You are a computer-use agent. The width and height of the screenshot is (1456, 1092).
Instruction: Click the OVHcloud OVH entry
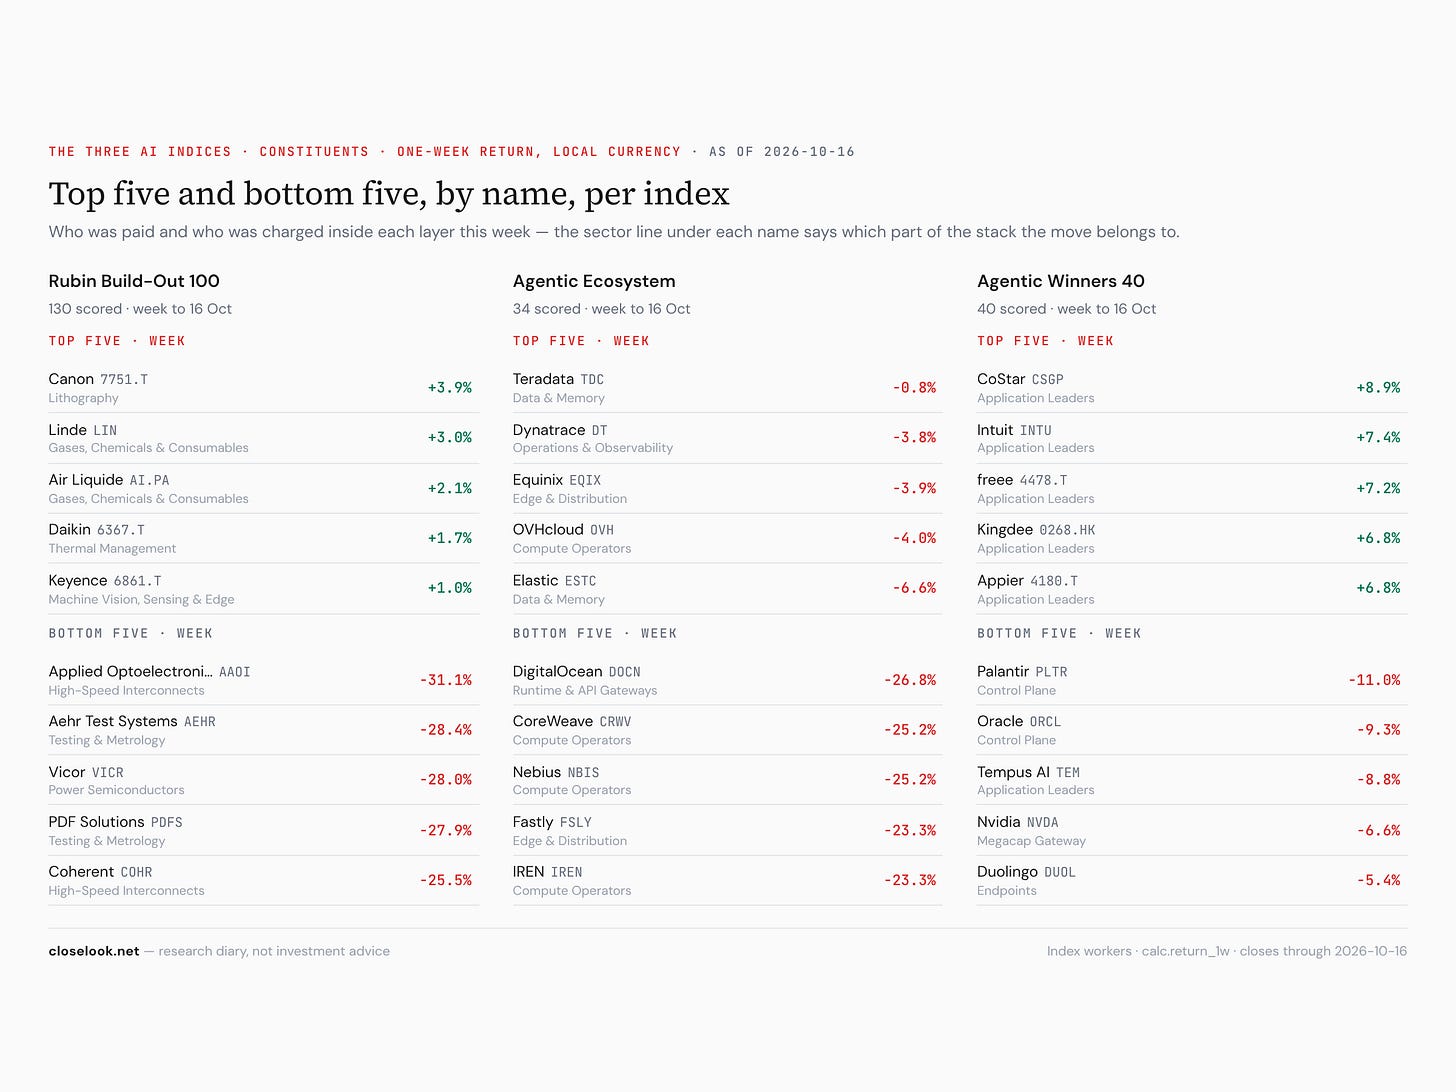click(x=563, y=530)
